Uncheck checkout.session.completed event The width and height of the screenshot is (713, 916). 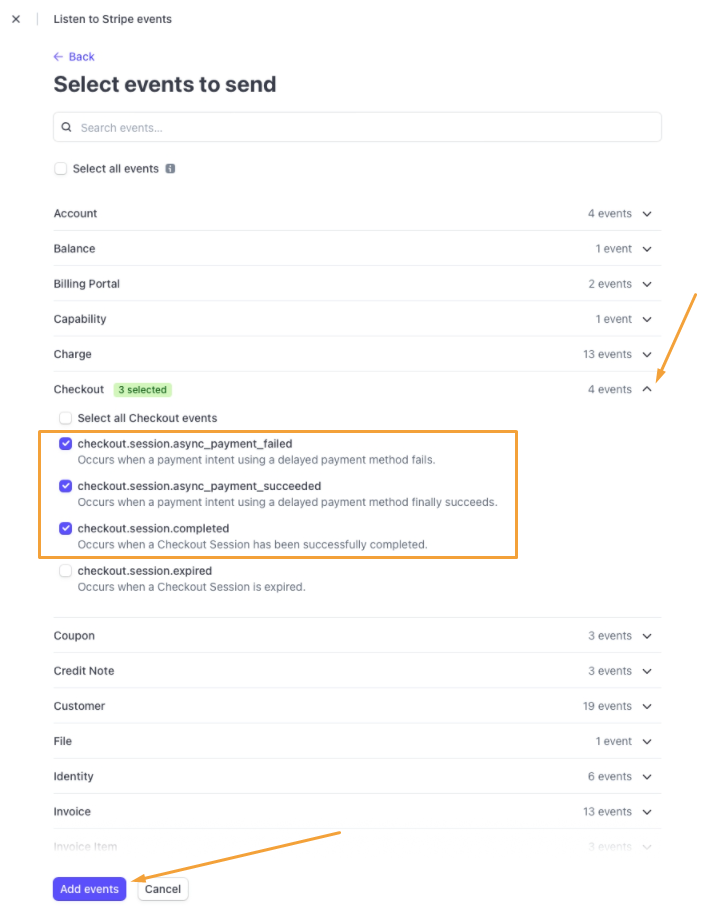[x=65, y=529]
